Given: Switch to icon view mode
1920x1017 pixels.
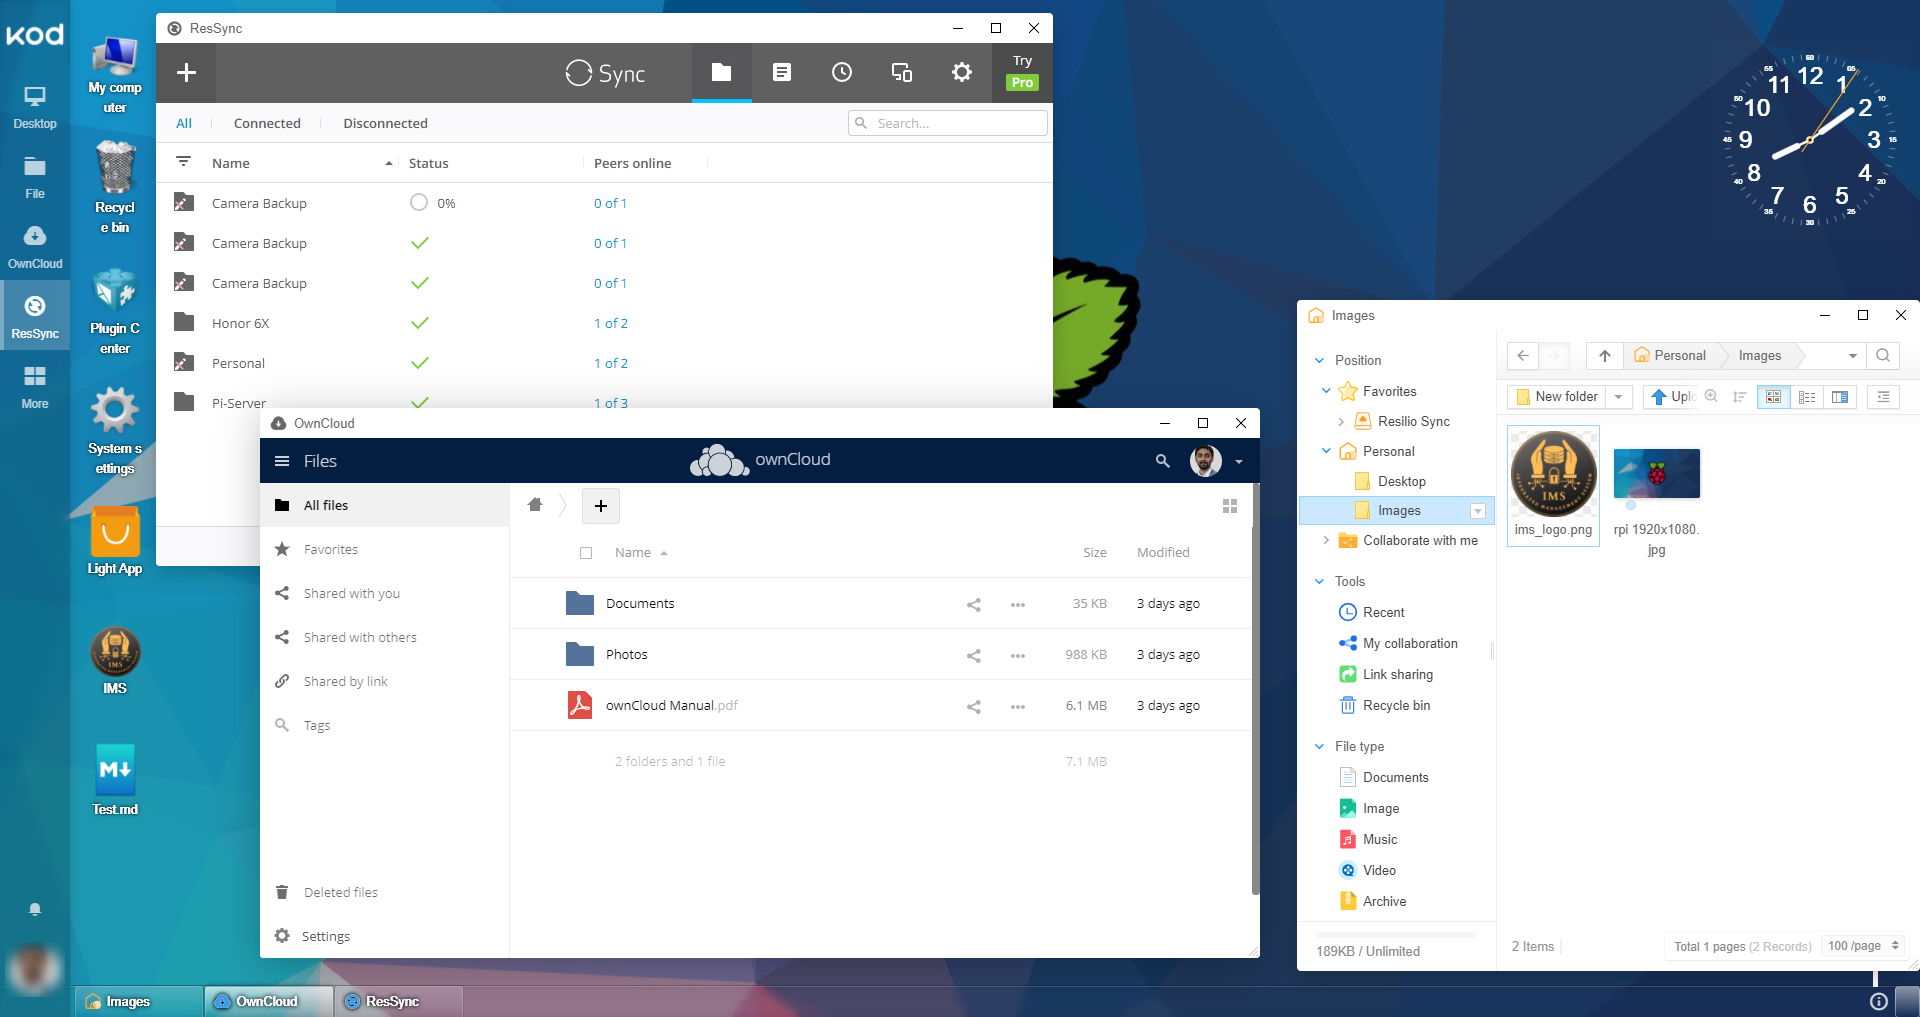Looking at the screenshot, I should coord(1773,397).
